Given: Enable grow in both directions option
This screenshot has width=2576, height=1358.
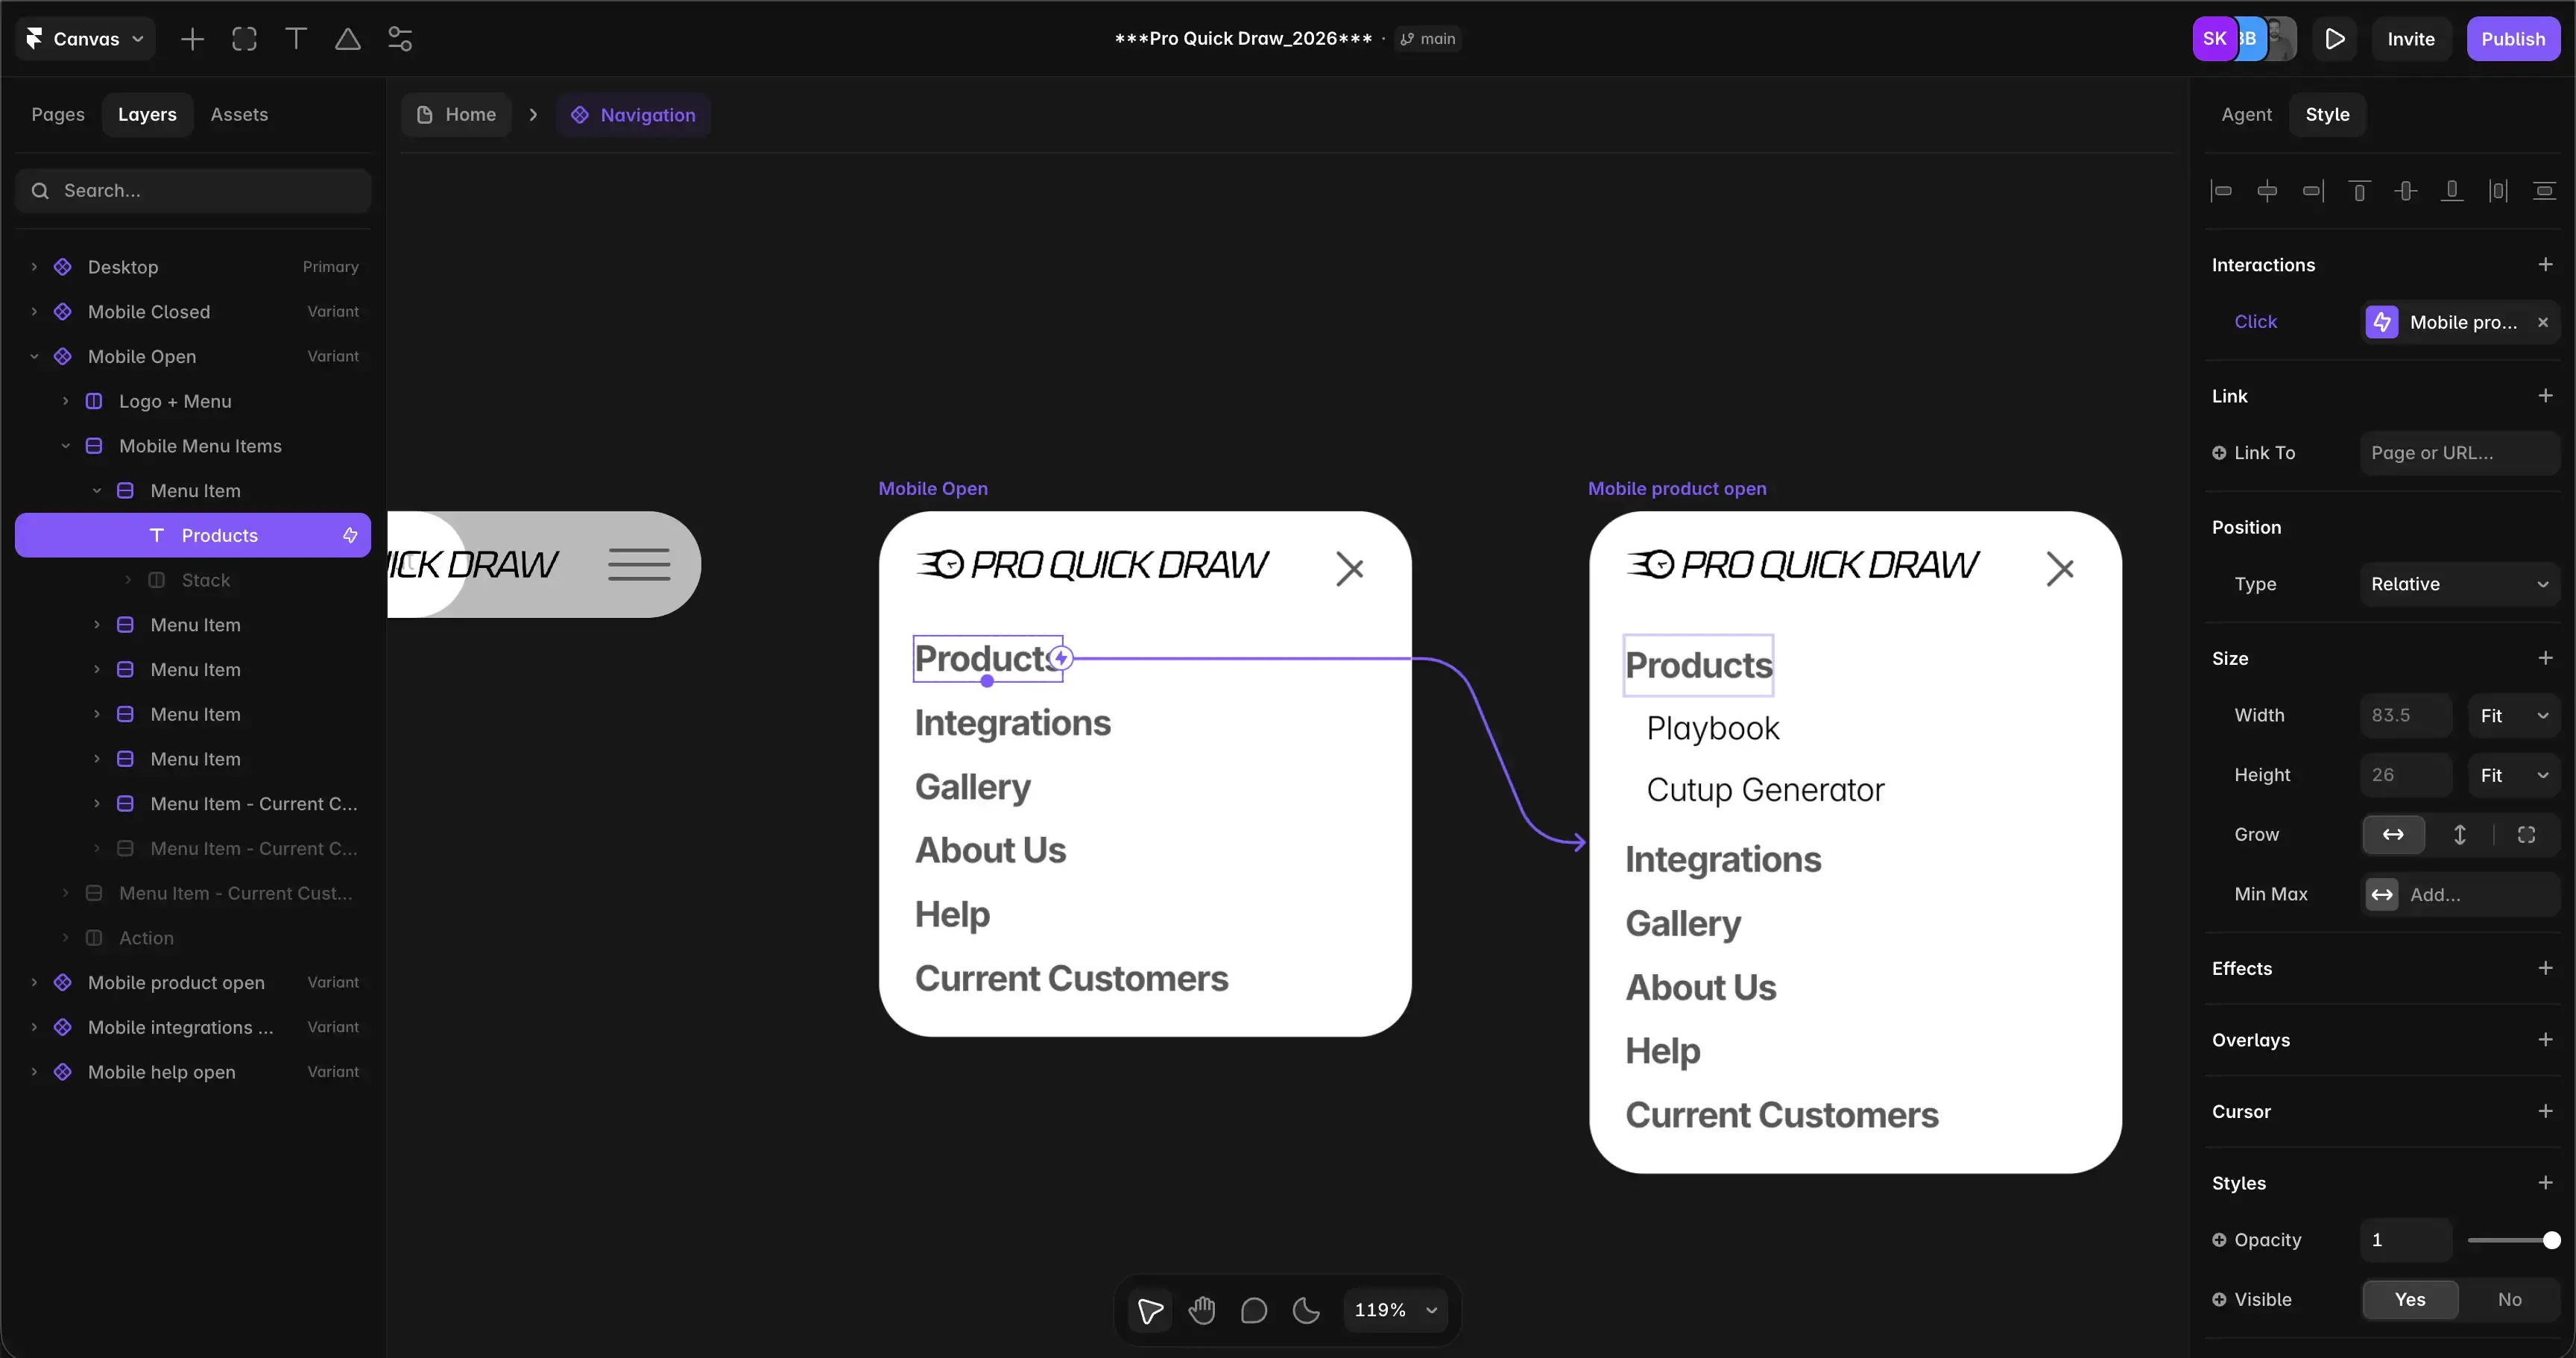Looking at the screenshot, I should tap(2526, 835).
